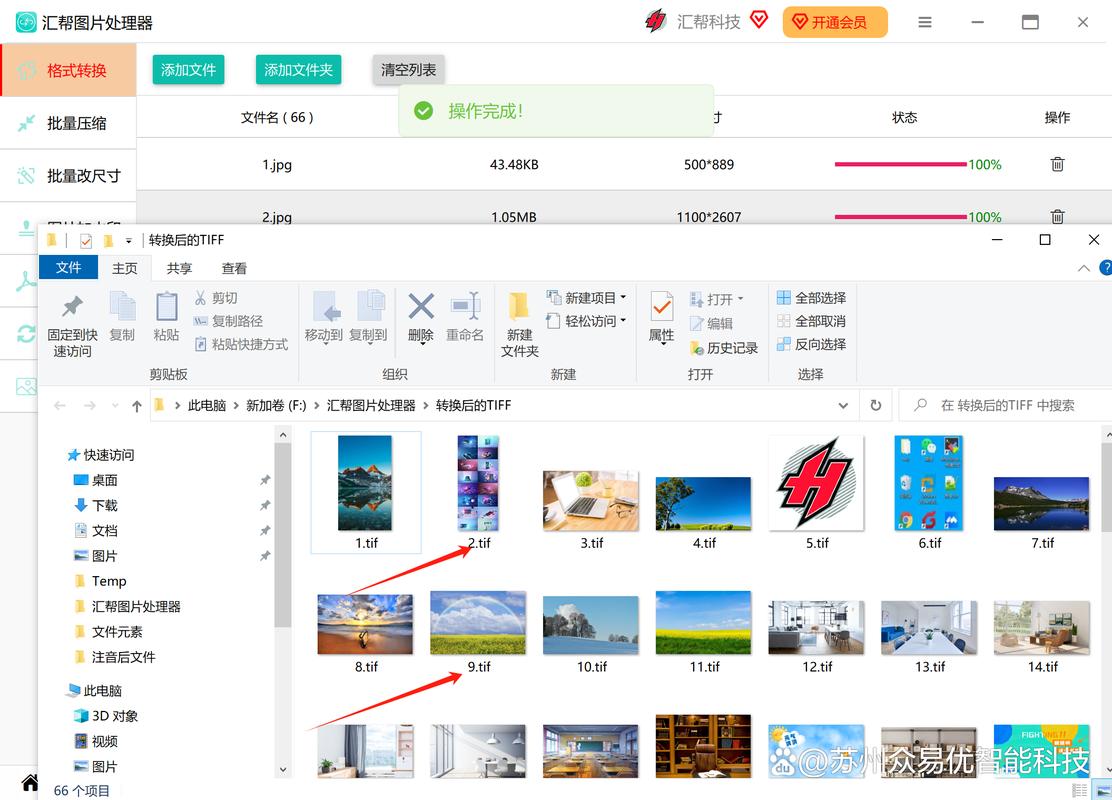
Task: Delete the 1.jpg row with trash icon
Action: point(1057,165)
